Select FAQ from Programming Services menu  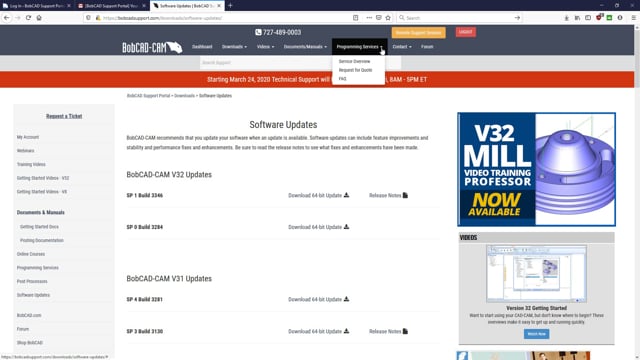[x=342, y=79]
